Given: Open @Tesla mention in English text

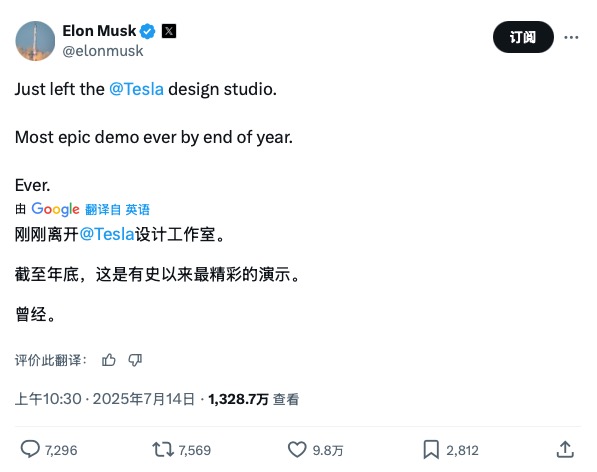Looking at the screenshot, I should click(136, 89).
